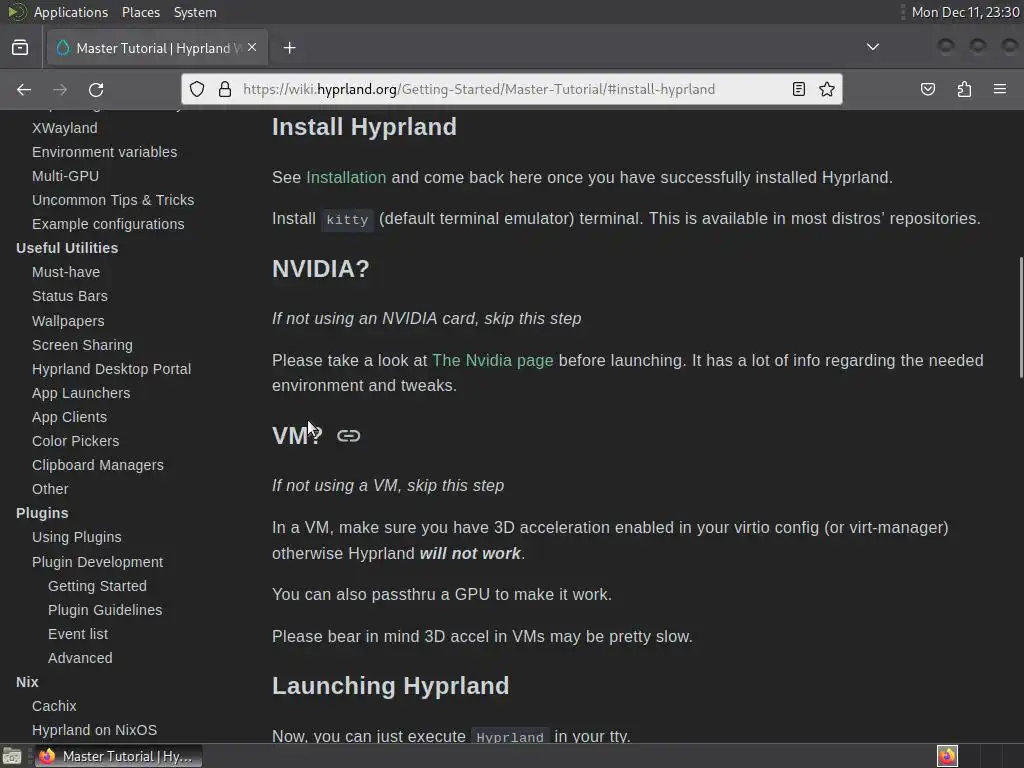
Task: Open Hyprland Desktop Portal page
Action: [112, 369]
